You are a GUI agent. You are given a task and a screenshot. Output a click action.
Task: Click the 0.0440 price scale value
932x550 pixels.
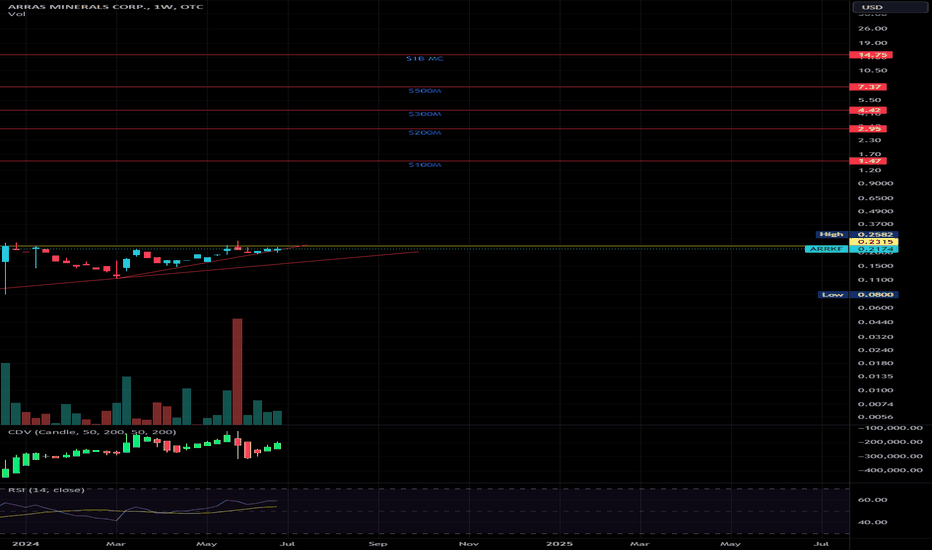876,322
